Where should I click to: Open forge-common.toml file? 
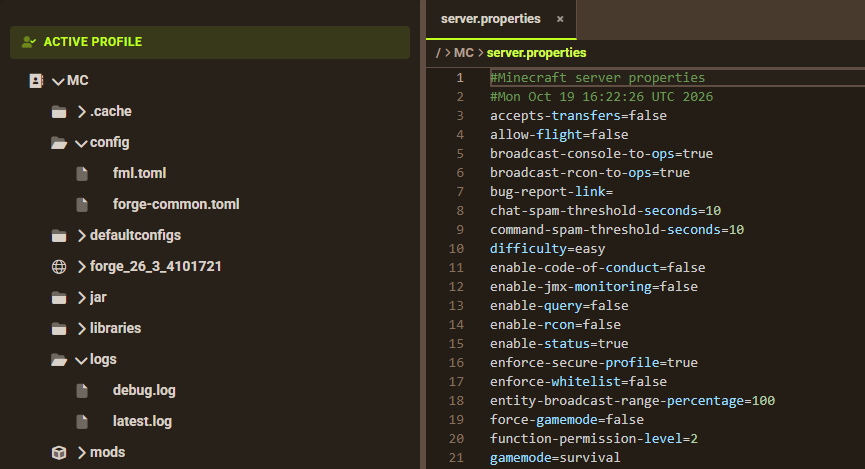click(x=176, y=204)
